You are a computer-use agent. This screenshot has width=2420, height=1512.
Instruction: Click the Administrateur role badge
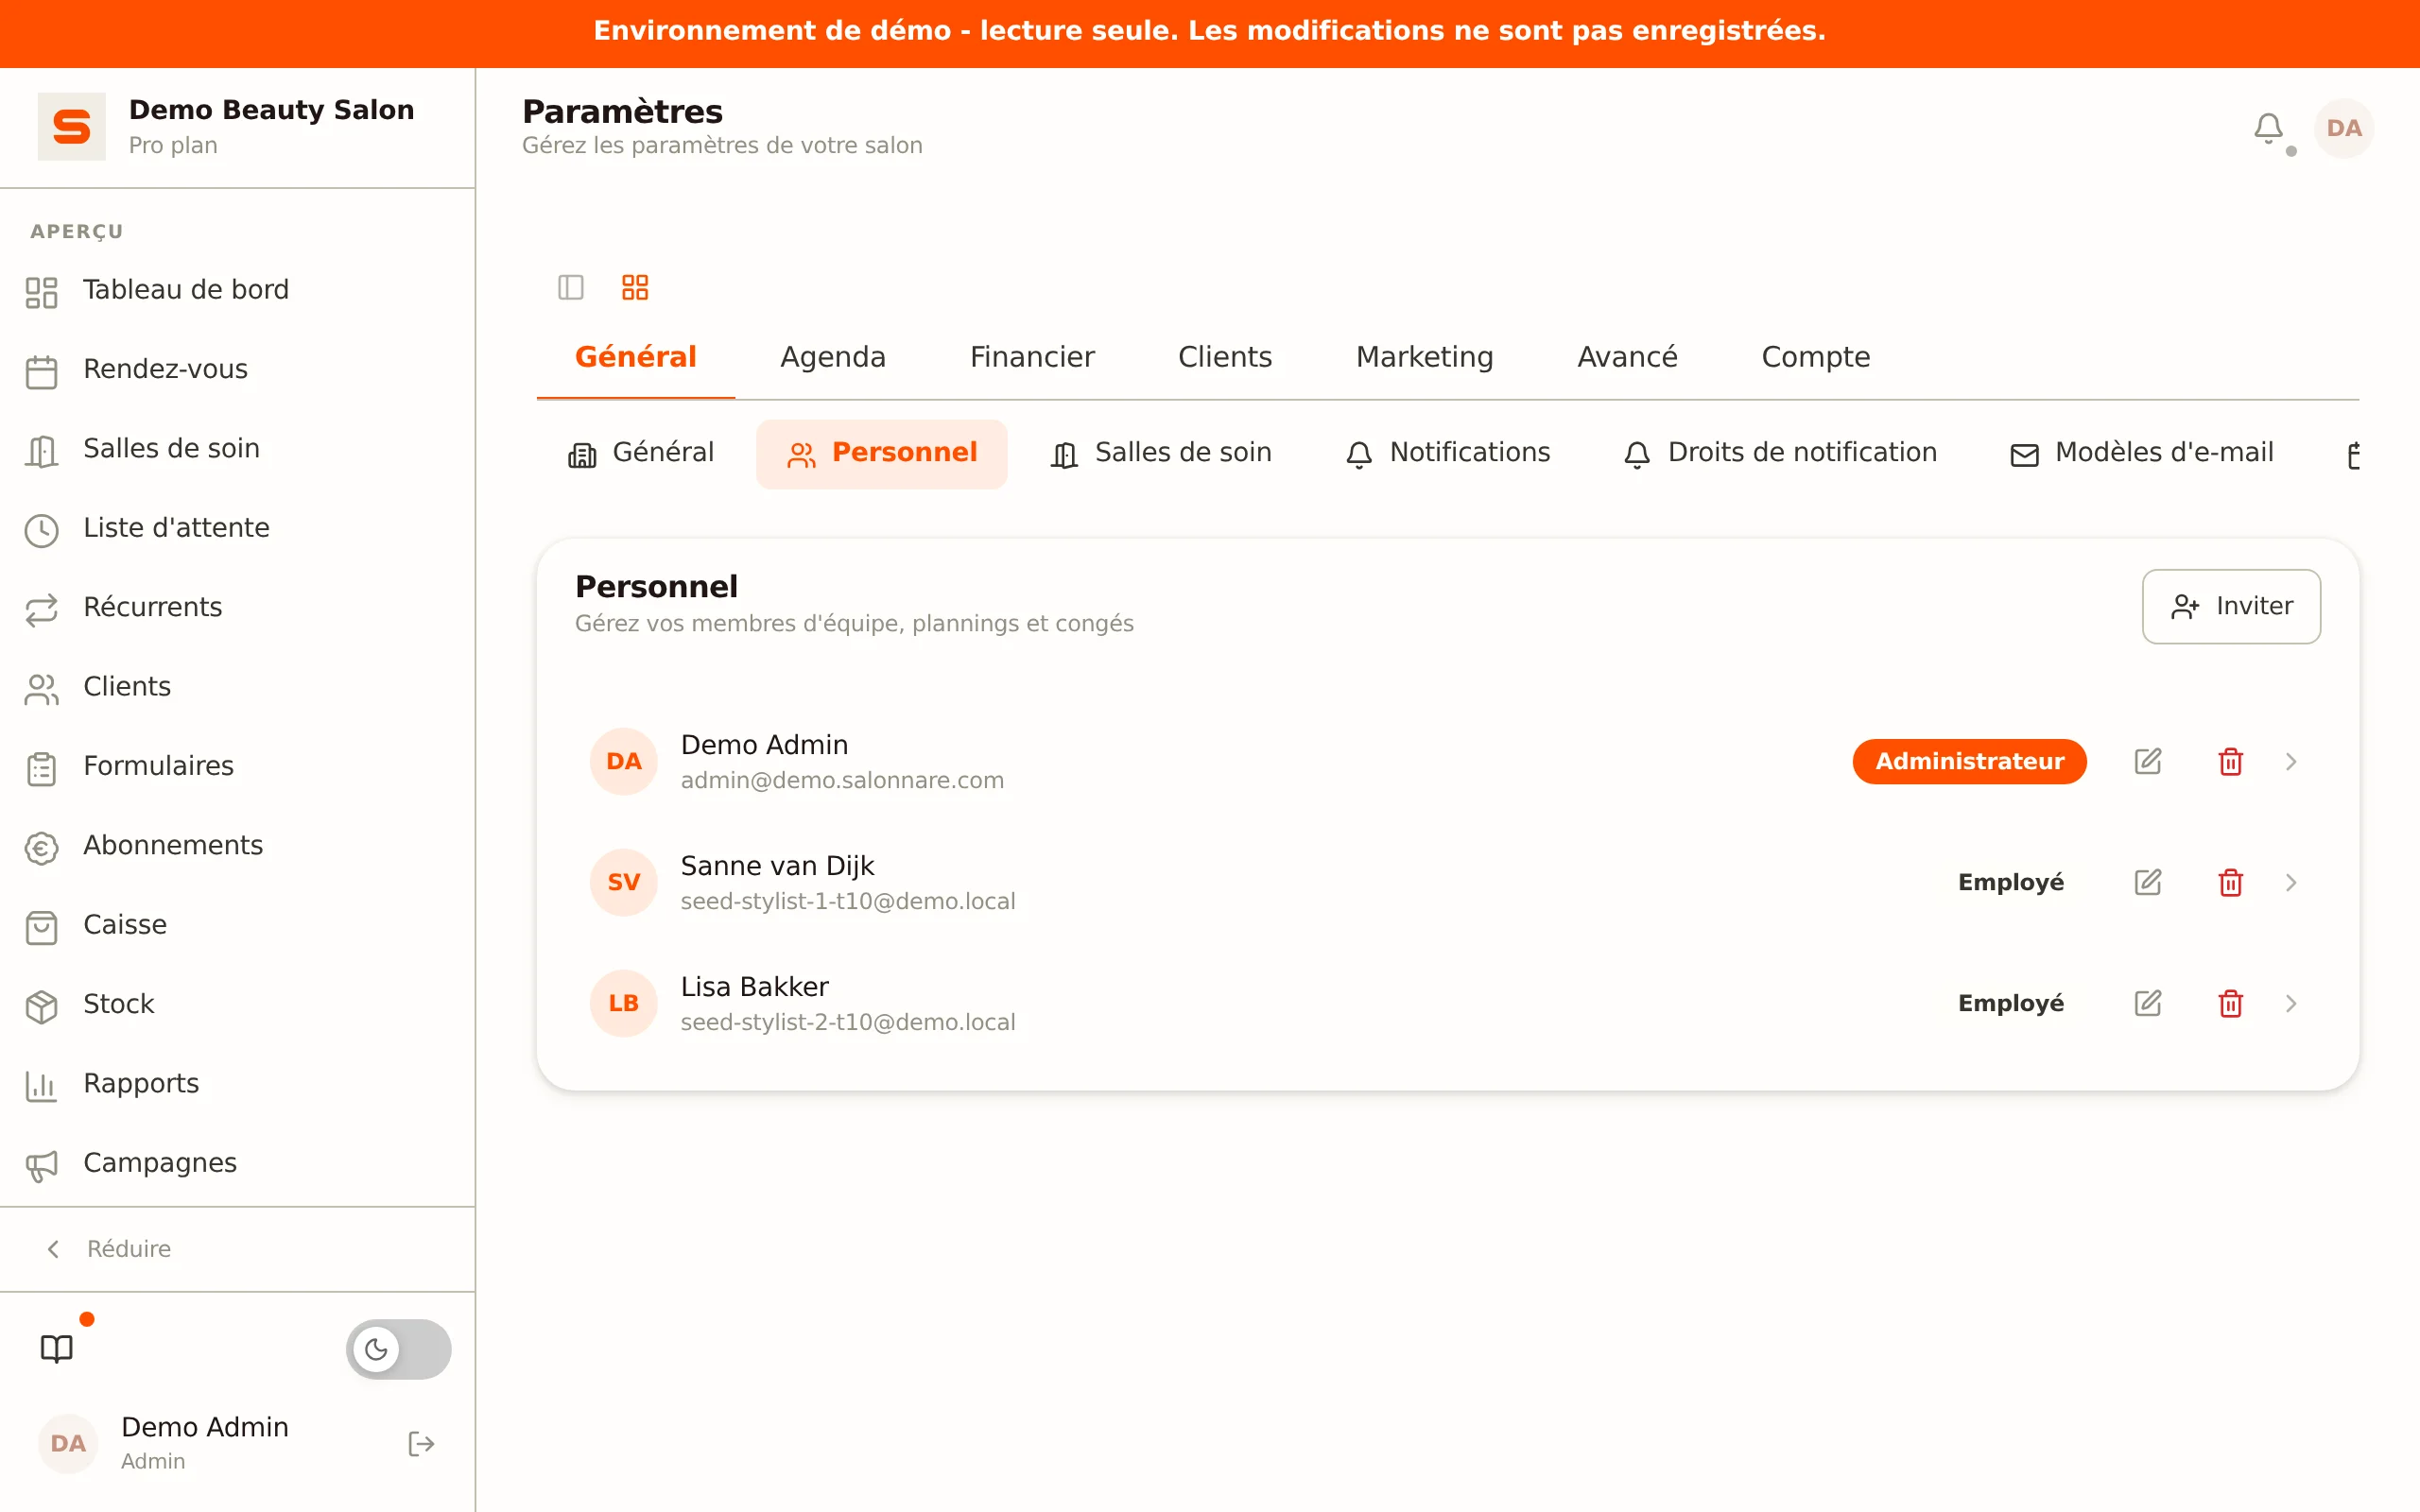click(x=1969, y=762)
